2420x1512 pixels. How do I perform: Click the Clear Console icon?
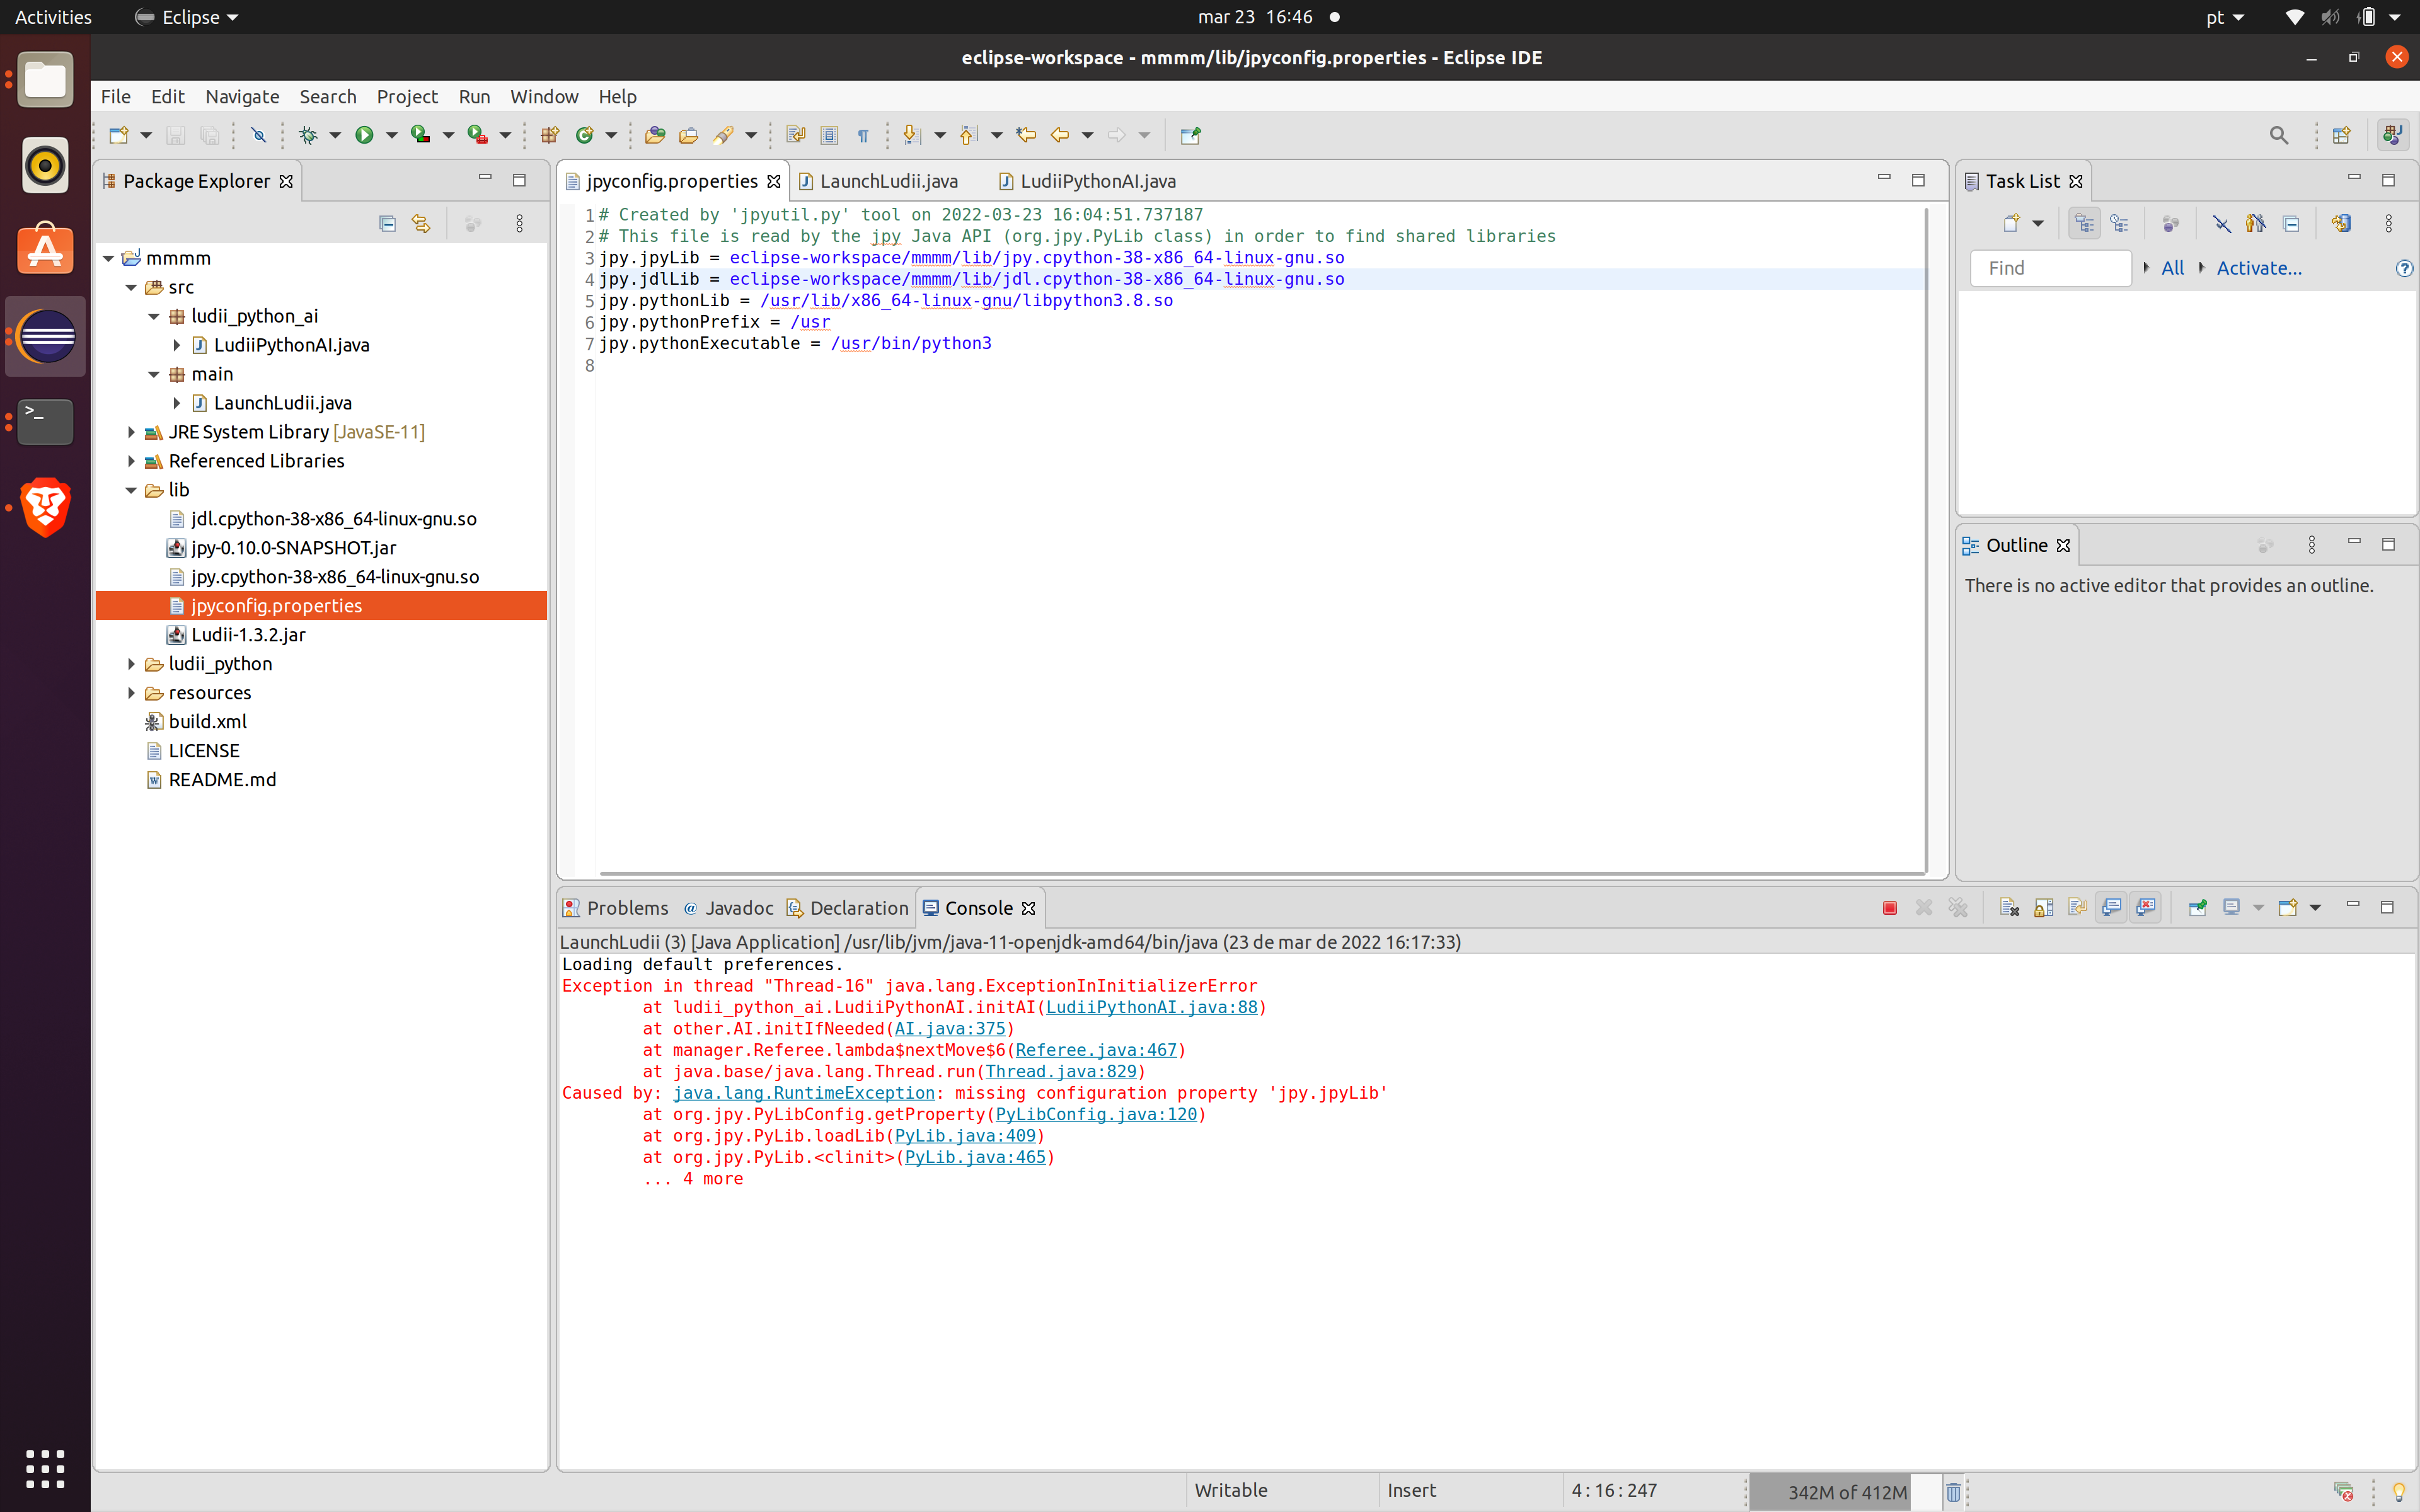(2009, 907)
